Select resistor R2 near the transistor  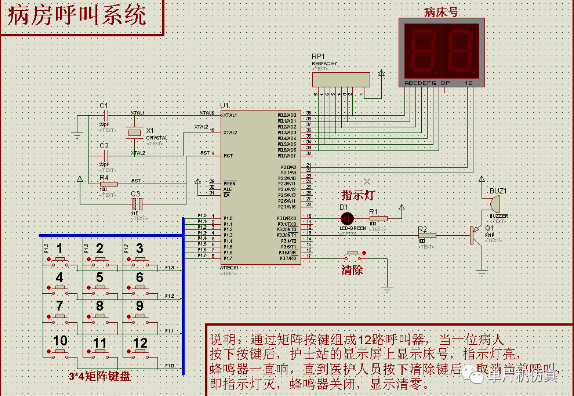[426, 236]
